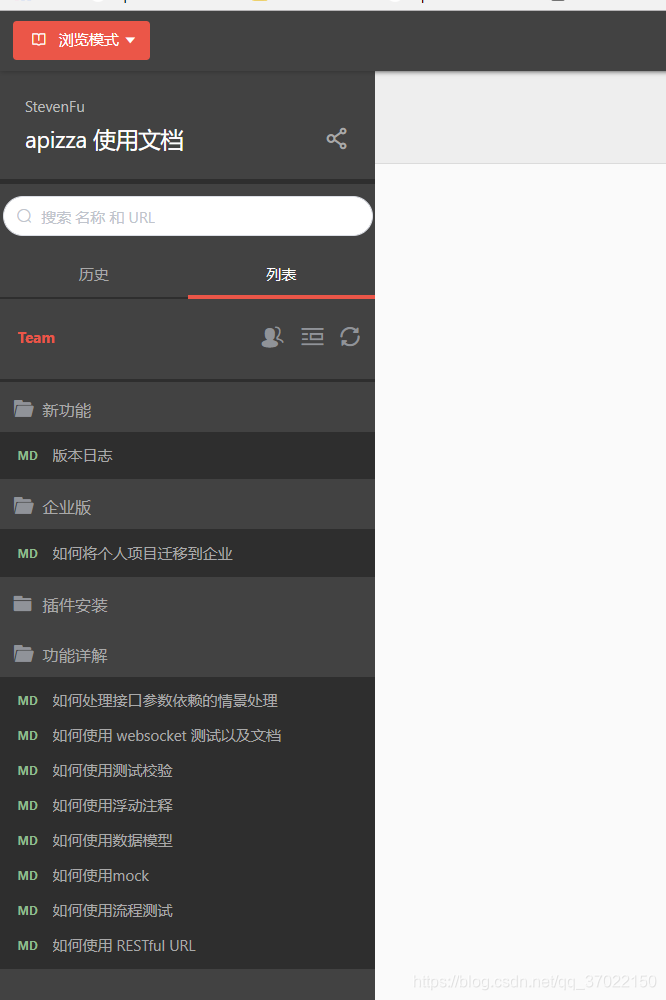Click the 功能详解 folder icon
Image resolution: width=666 pixels, height=1000 pixels.
tap(24, 654)
